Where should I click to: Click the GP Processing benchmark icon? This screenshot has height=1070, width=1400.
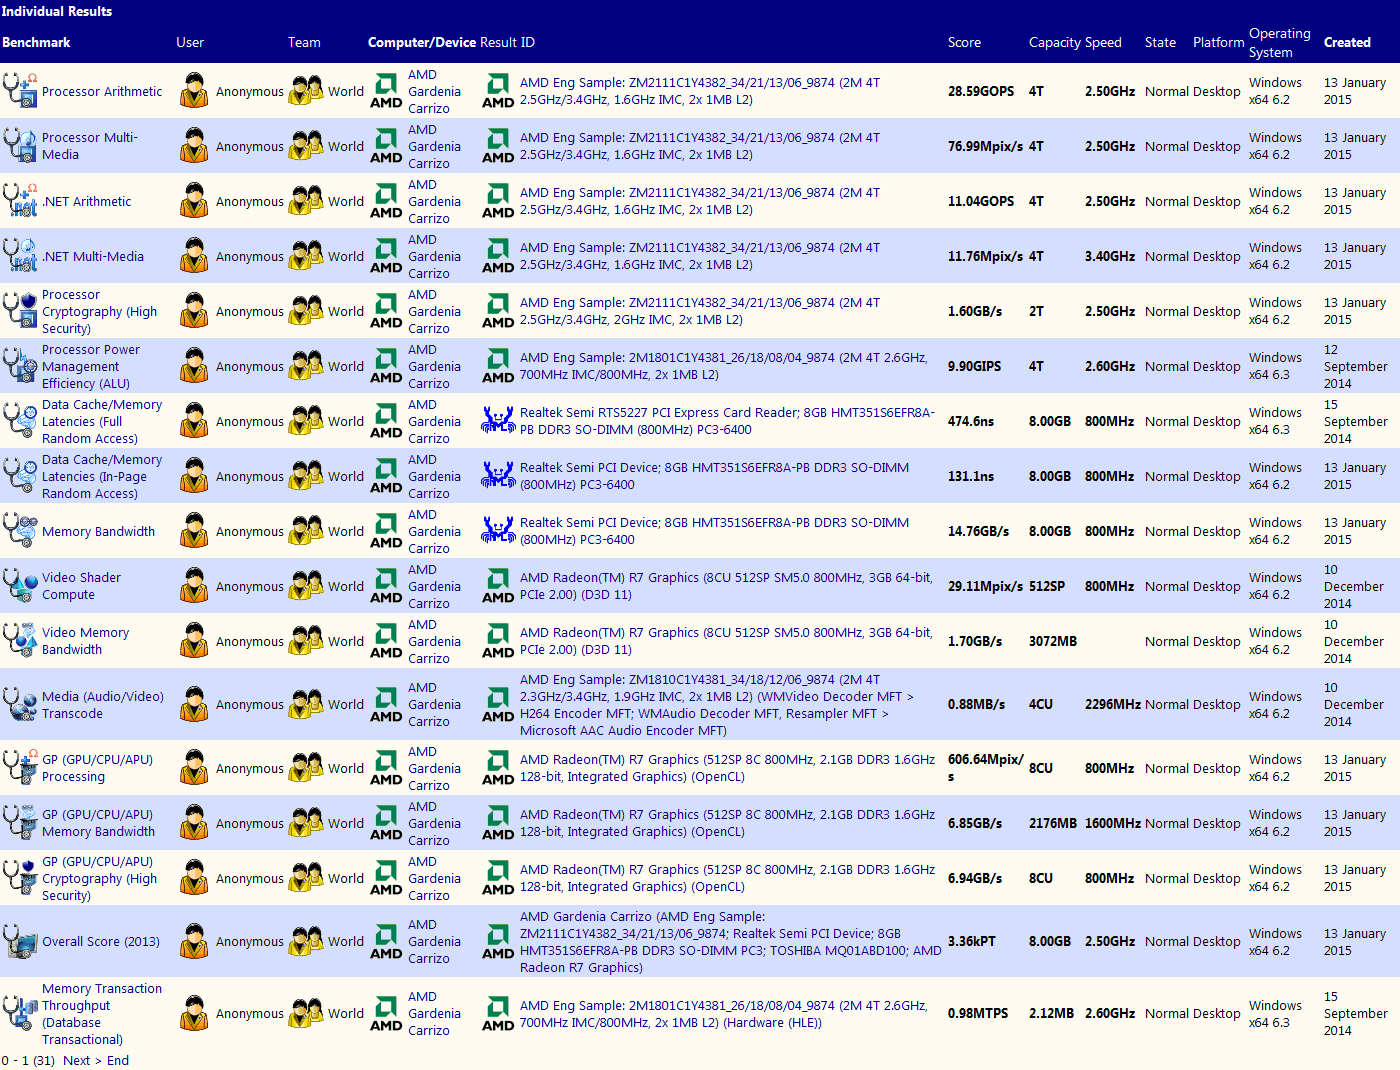tap(20, 767)
